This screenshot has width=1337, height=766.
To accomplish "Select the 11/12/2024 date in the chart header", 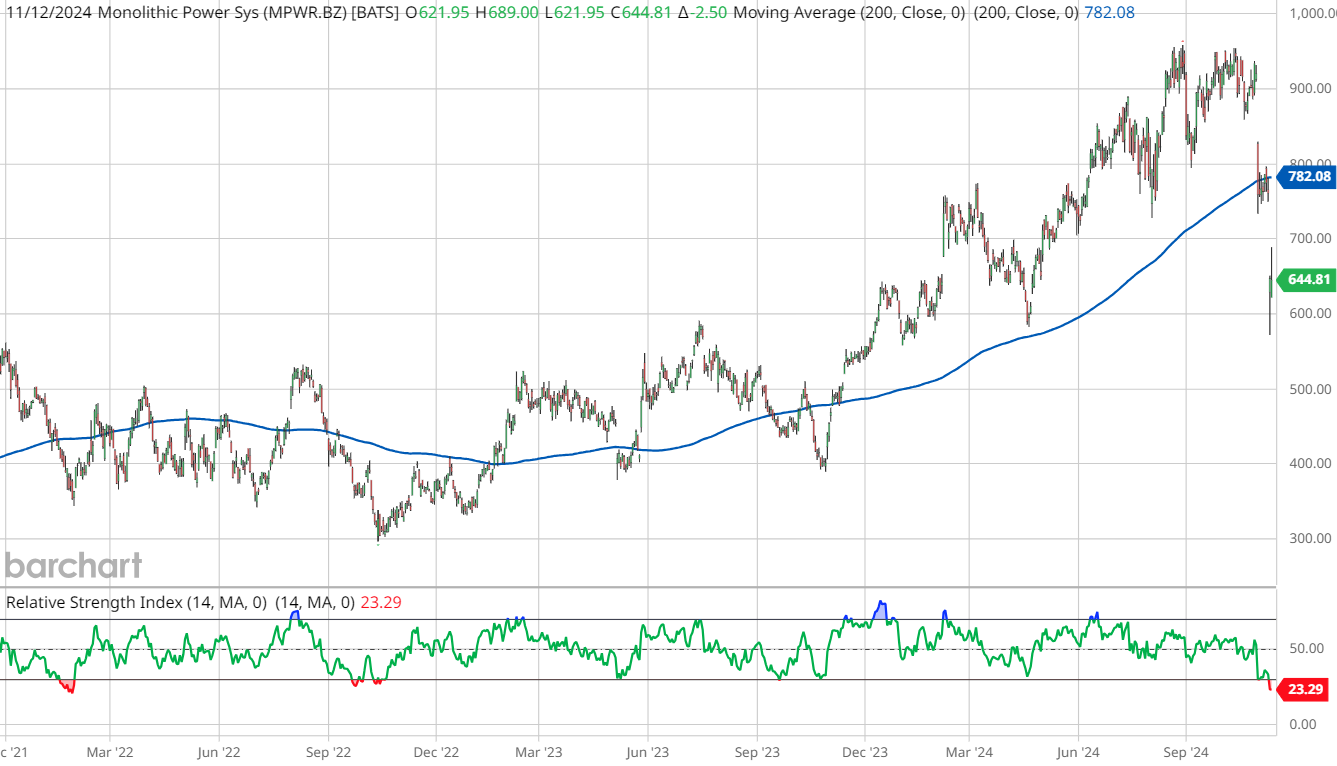I will [x=48, y=13].
